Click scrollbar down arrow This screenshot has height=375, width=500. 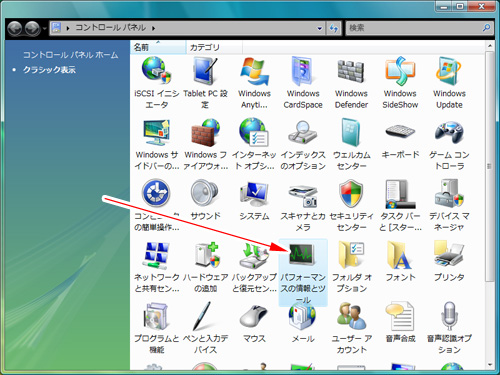pyautogui.click(x=489, y=365)
